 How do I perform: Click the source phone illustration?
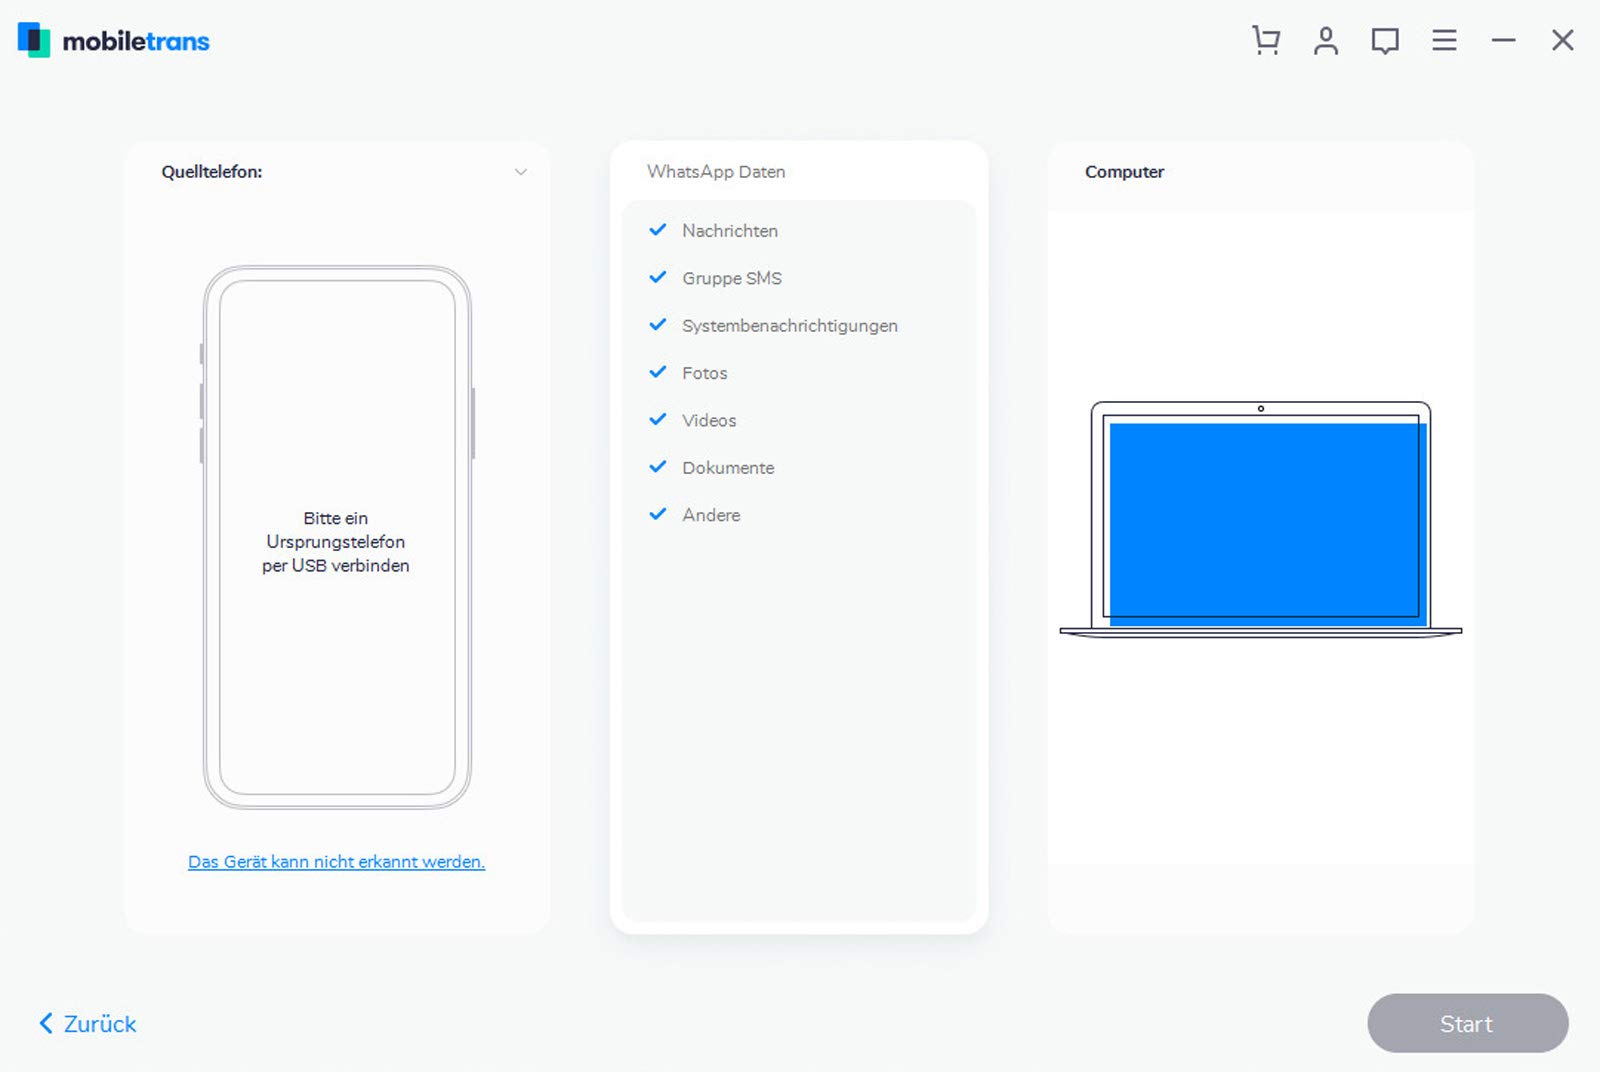[x=337, y=537]
